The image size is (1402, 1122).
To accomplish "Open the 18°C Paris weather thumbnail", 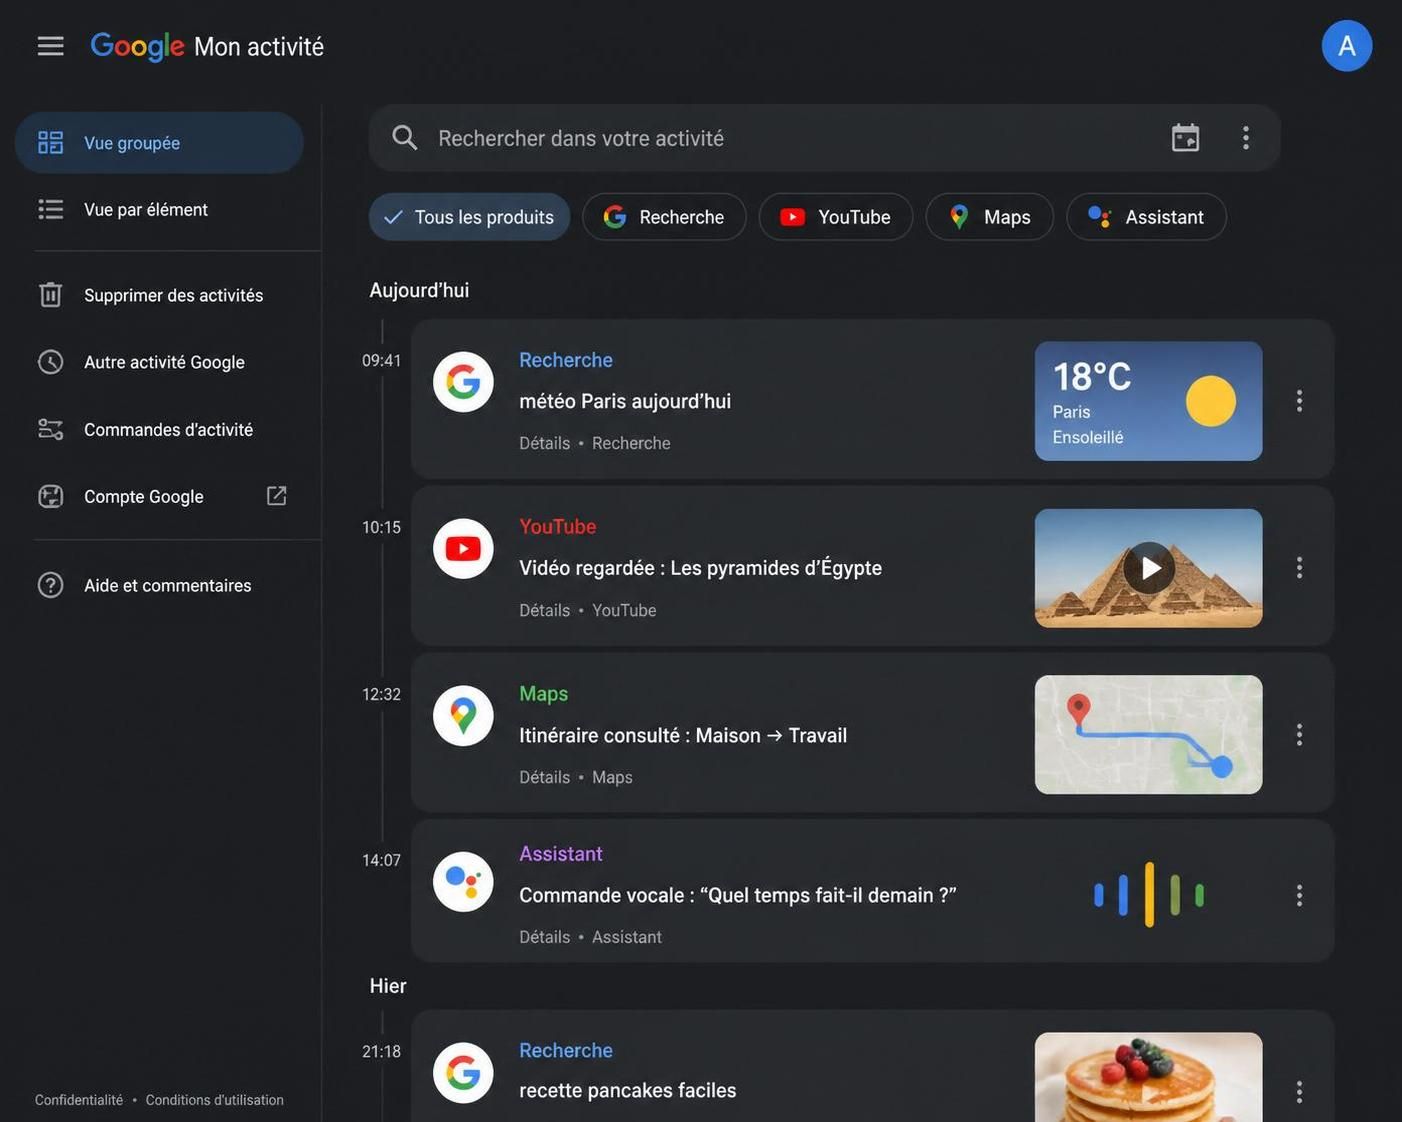I will [1148, 401].
